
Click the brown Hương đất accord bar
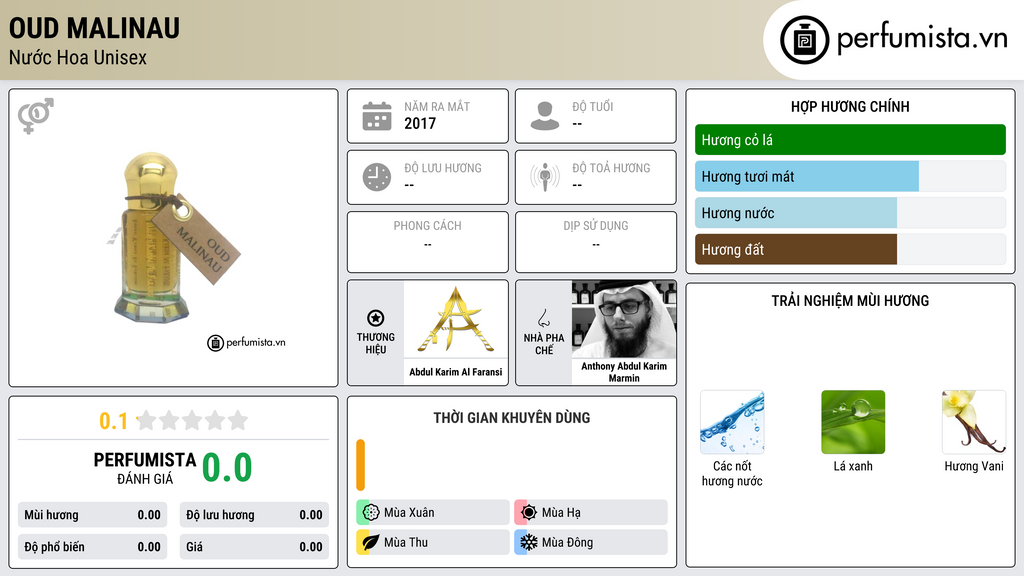[x=795, y=249]
